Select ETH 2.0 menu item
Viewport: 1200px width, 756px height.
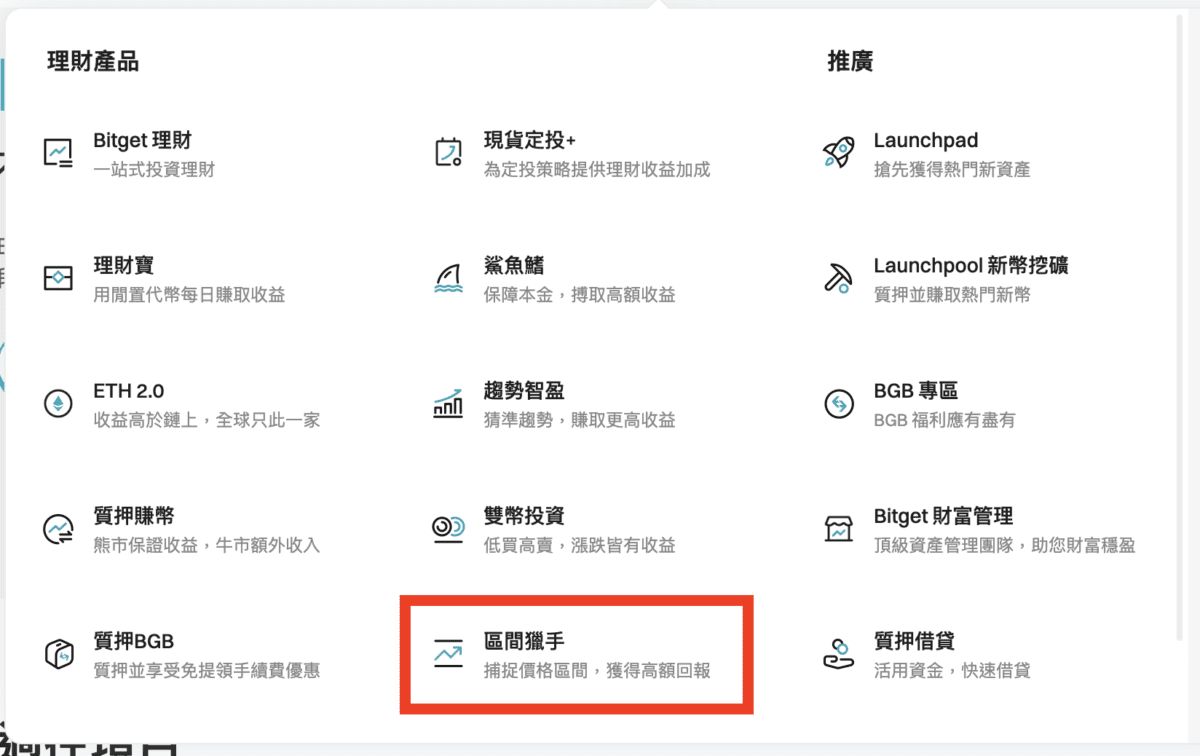point(129,391)
